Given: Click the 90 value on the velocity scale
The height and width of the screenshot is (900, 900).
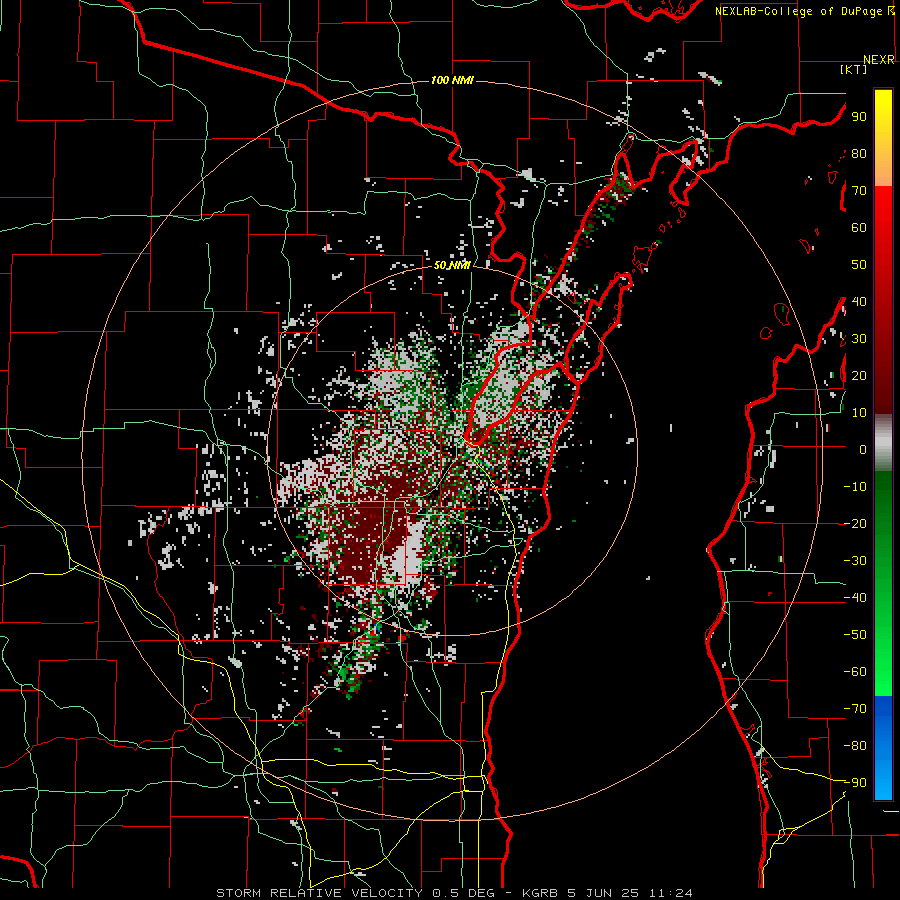Looking at the screenshot, I should pyautogui.click(x=859, y=117).
